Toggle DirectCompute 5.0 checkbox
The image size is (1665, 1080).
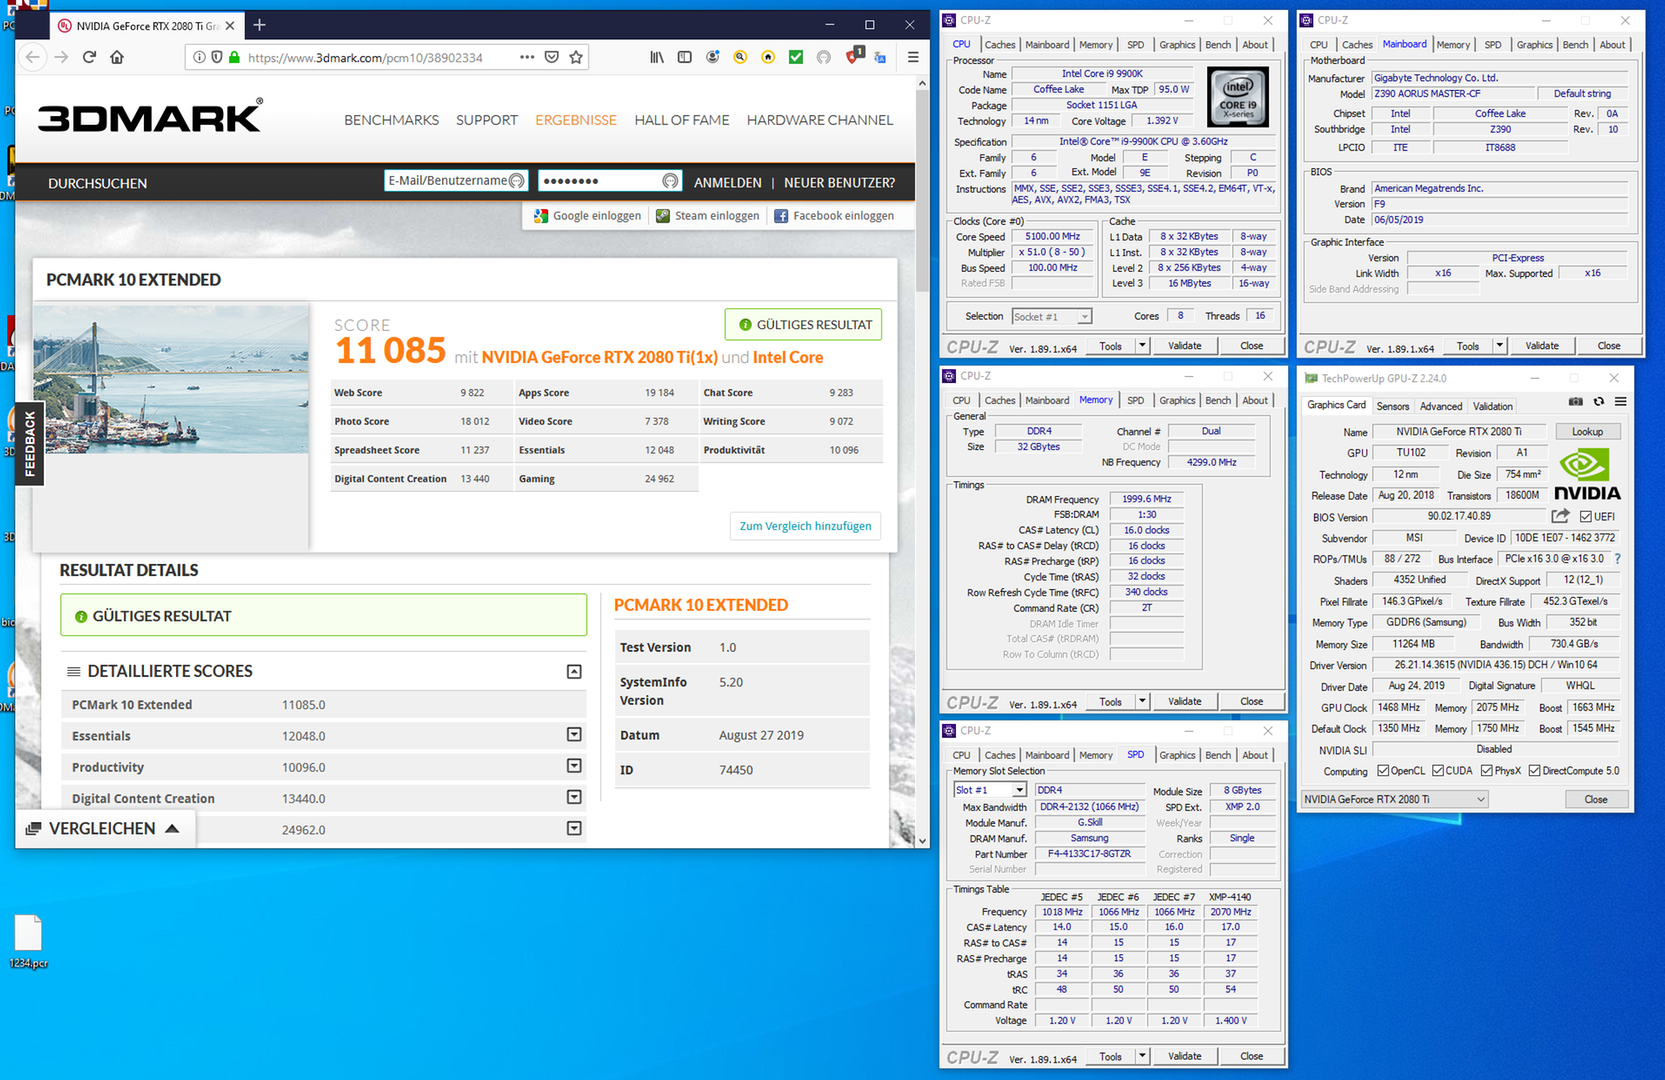point(1534,771)
